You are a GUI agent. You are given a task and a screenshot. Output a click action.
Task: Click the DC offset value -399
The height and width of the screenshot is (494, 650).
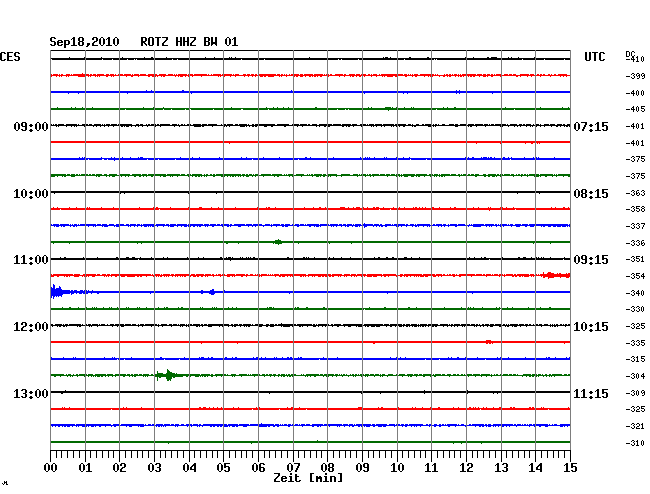[635, 76]
